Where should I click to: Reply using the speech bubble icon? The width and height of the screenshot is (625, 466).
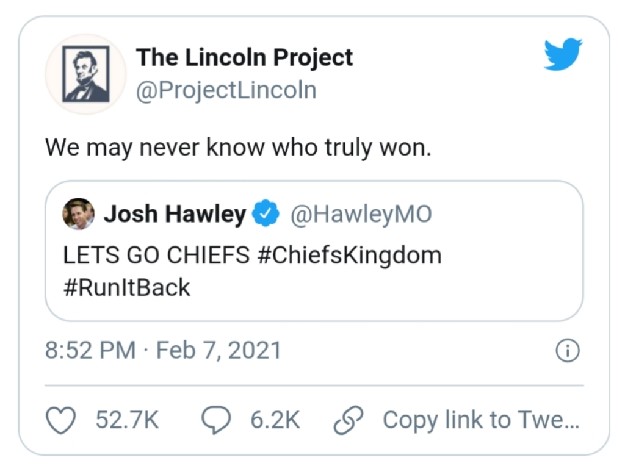215,420
